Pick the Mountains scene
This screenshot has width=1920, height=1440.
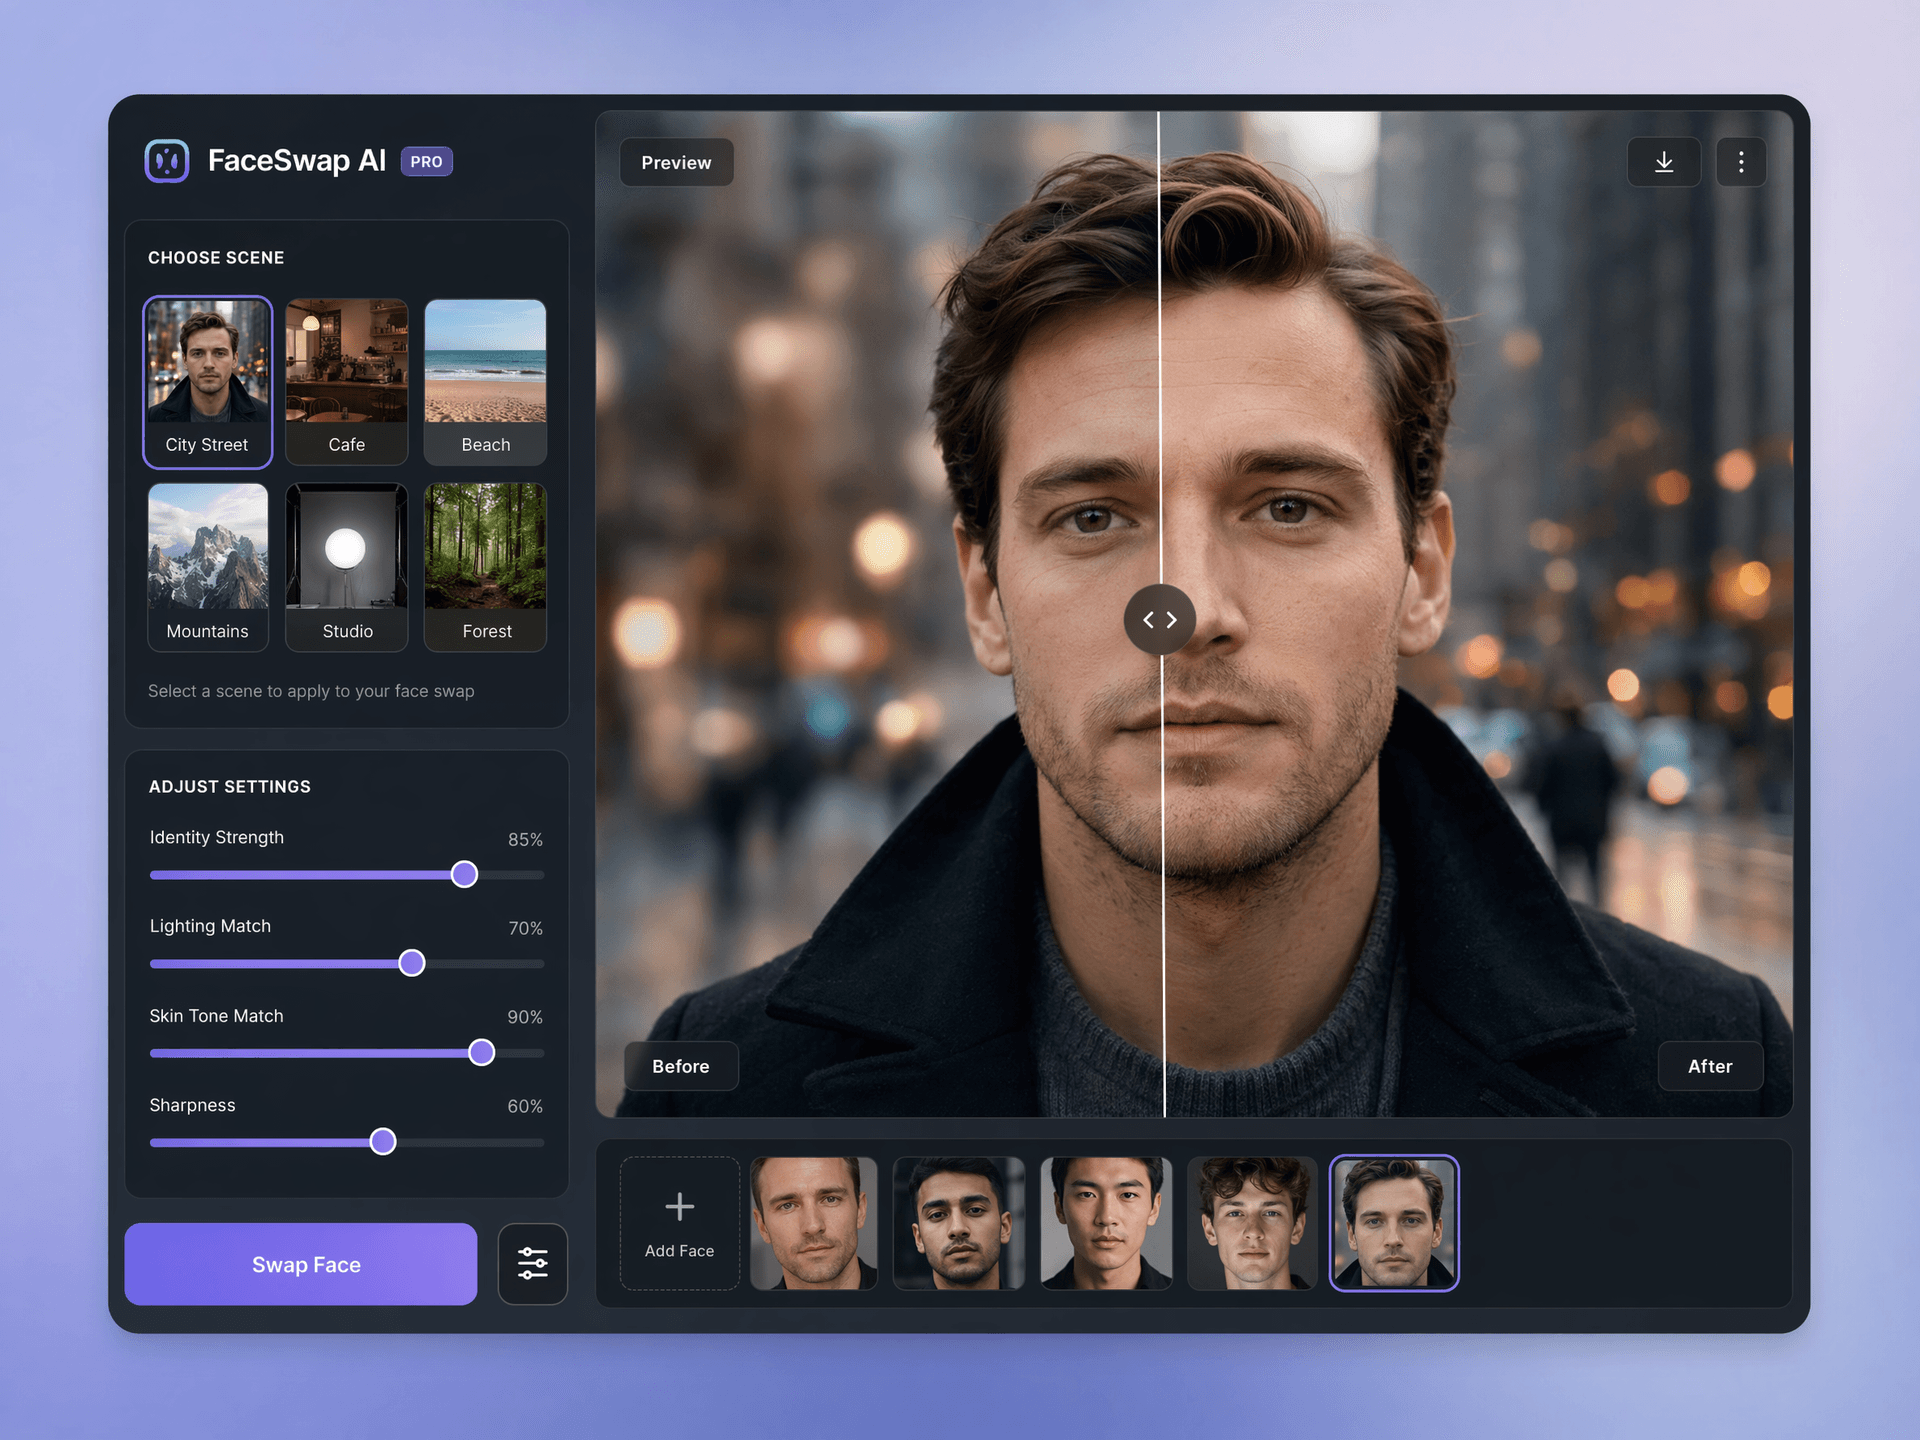pos(208,568)
